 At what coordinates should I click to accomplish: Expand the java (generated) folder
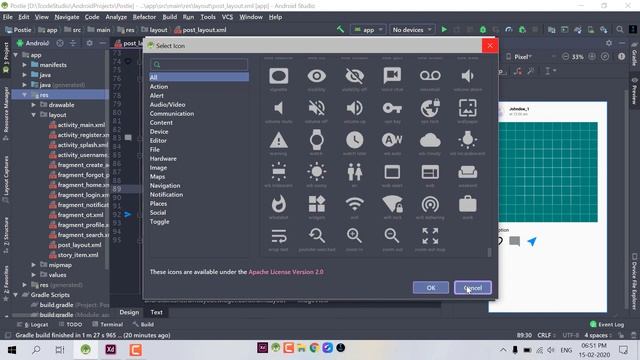pos(24,85)
